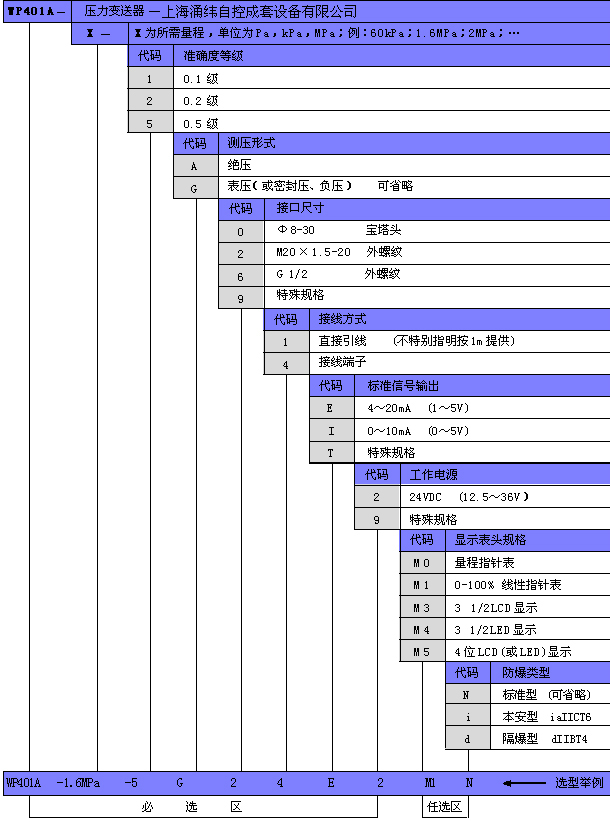
Task: Select the '(0~5V)' voltage note
Action: [448, 431]
